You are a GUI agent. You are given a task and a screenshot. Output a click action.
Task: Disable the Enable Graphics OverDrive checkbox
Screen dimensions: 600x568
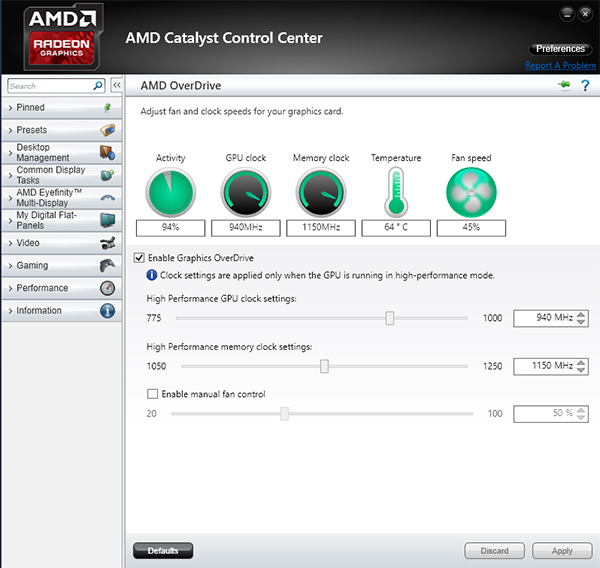pyautogui.click(x=139, y=258)
